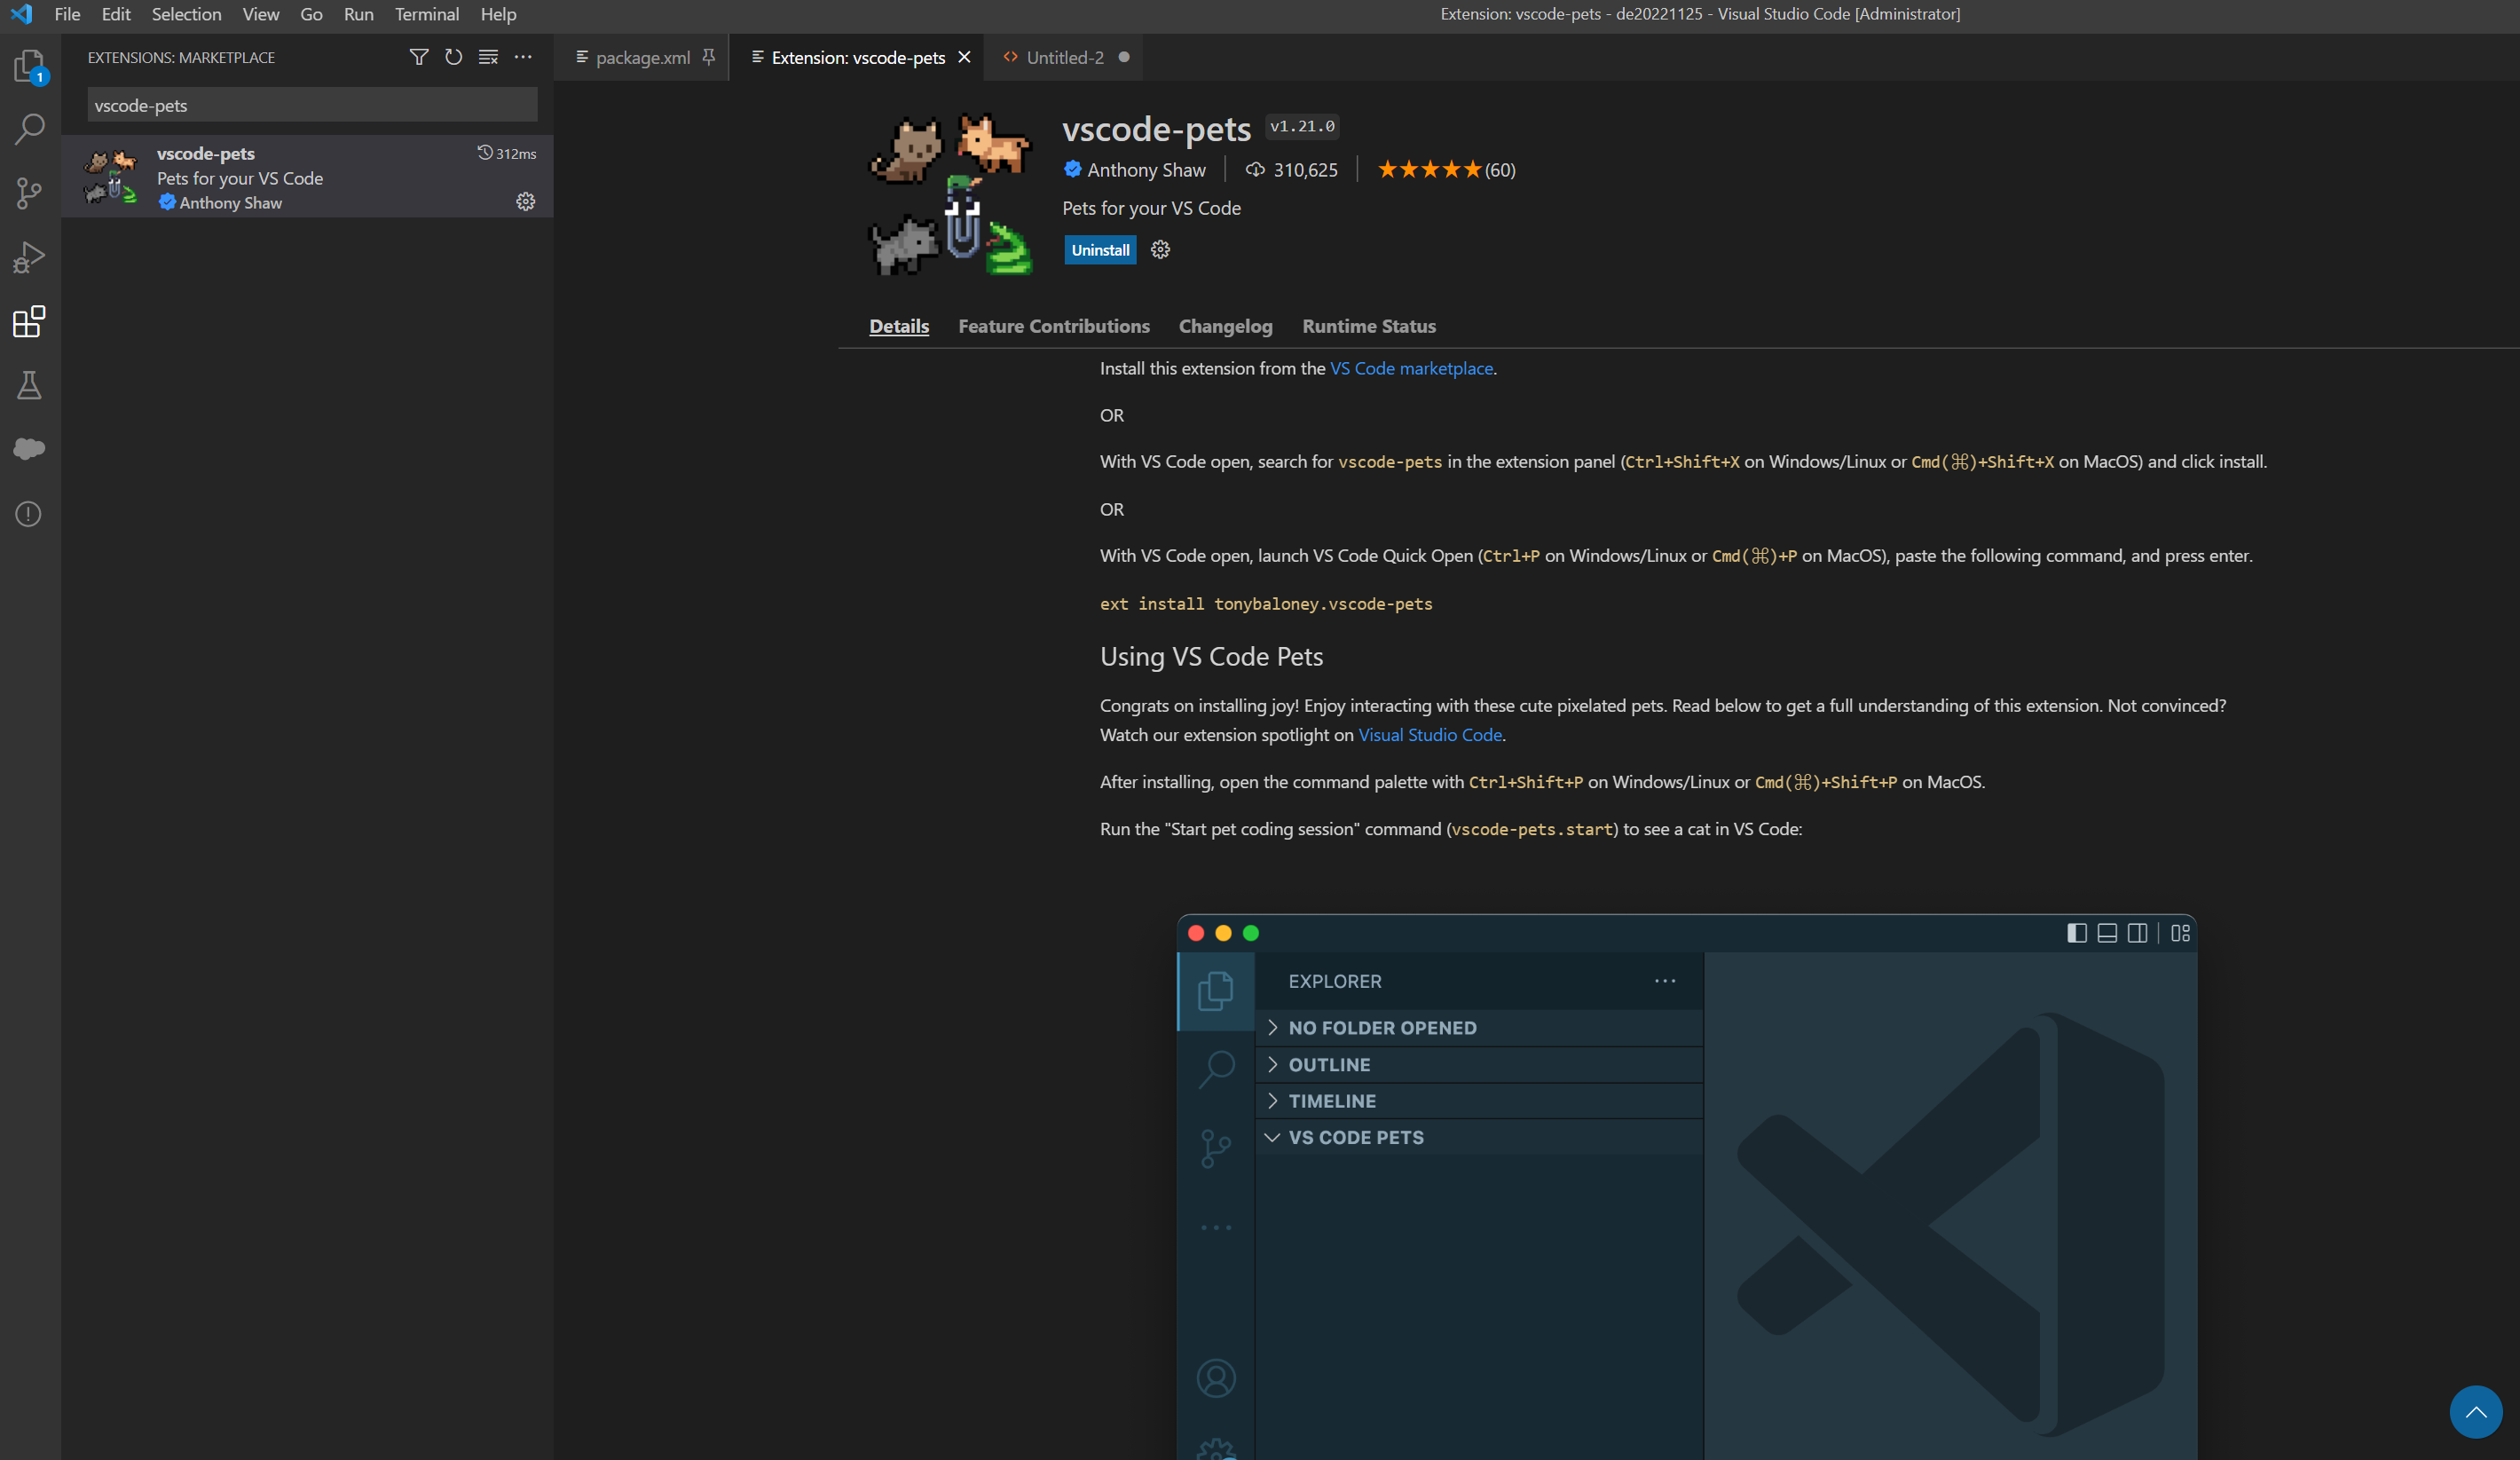Expand the VS CODE PETS explorer section

(x=1355, y=1135)
